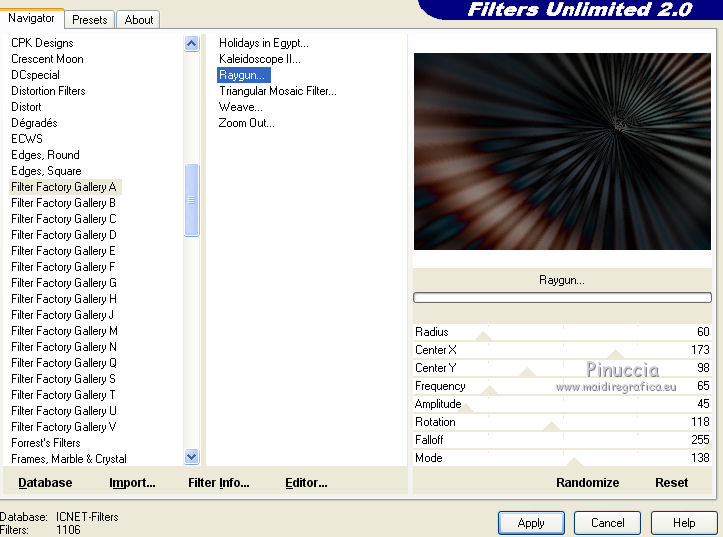This screenshot has width=723, height=537.
Task: Select Frames, Marble & Crystal category
Action: click(69, 459)
